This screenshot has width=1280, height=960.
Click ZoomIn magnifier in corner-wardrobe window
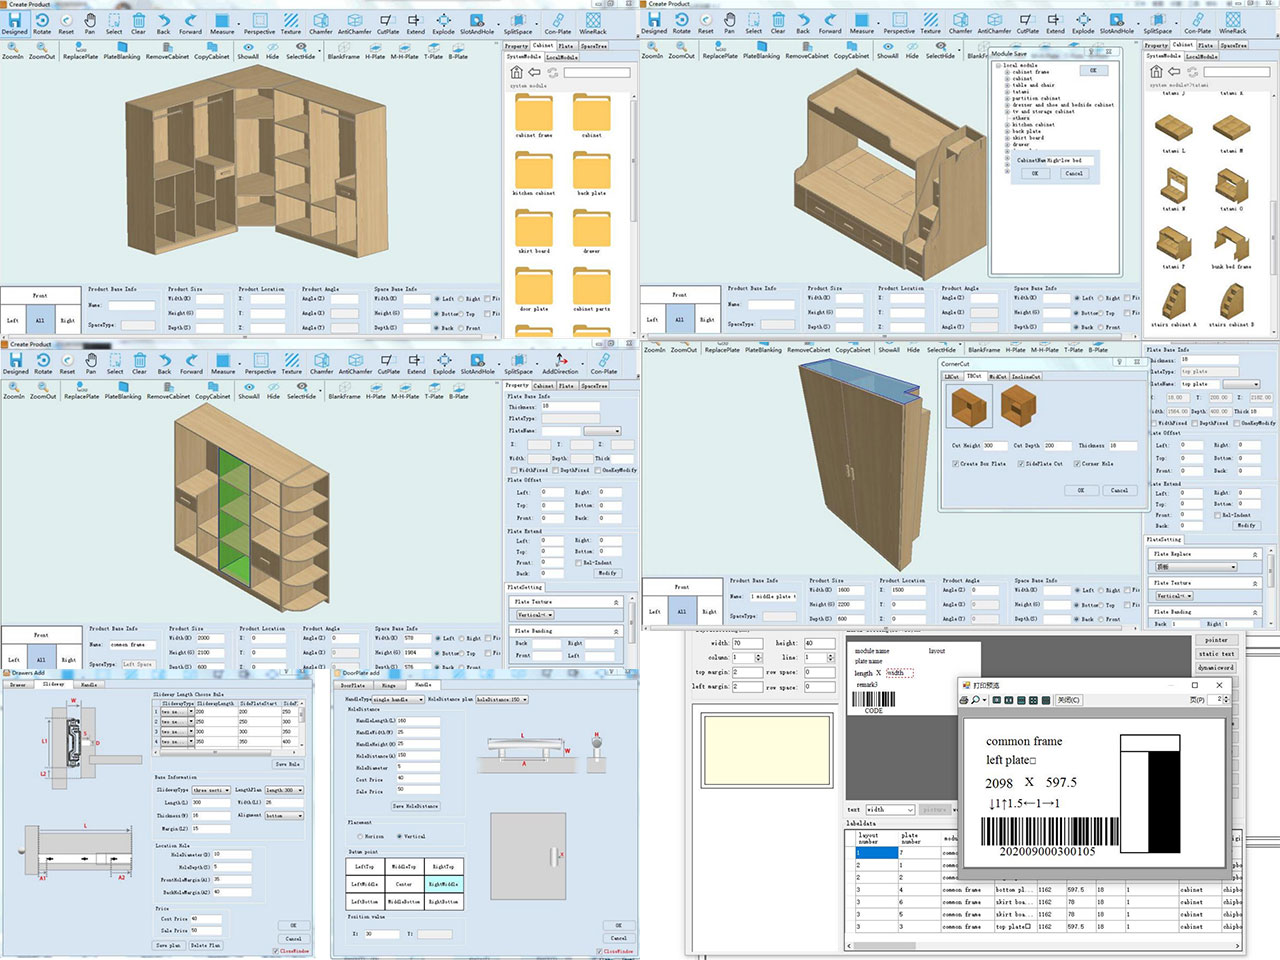pyautogui.click(x=13, y=49)
